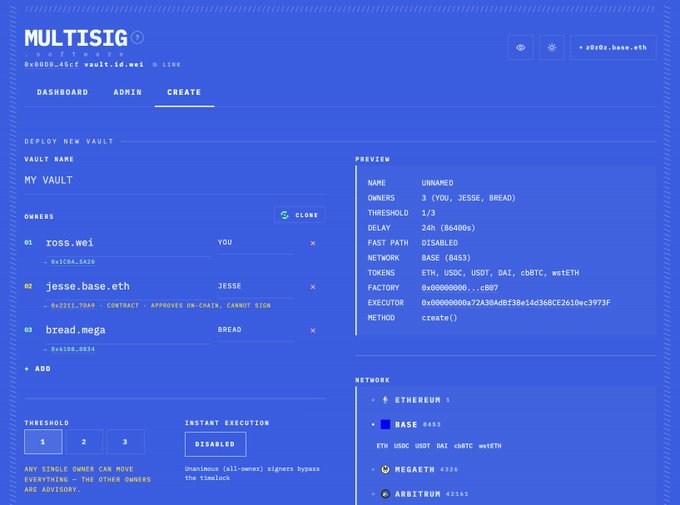Image resolution: width=680 pixels, height=505 pixels.
Task: Click the Arbitrum logo icon
Action: coord(385,494)
